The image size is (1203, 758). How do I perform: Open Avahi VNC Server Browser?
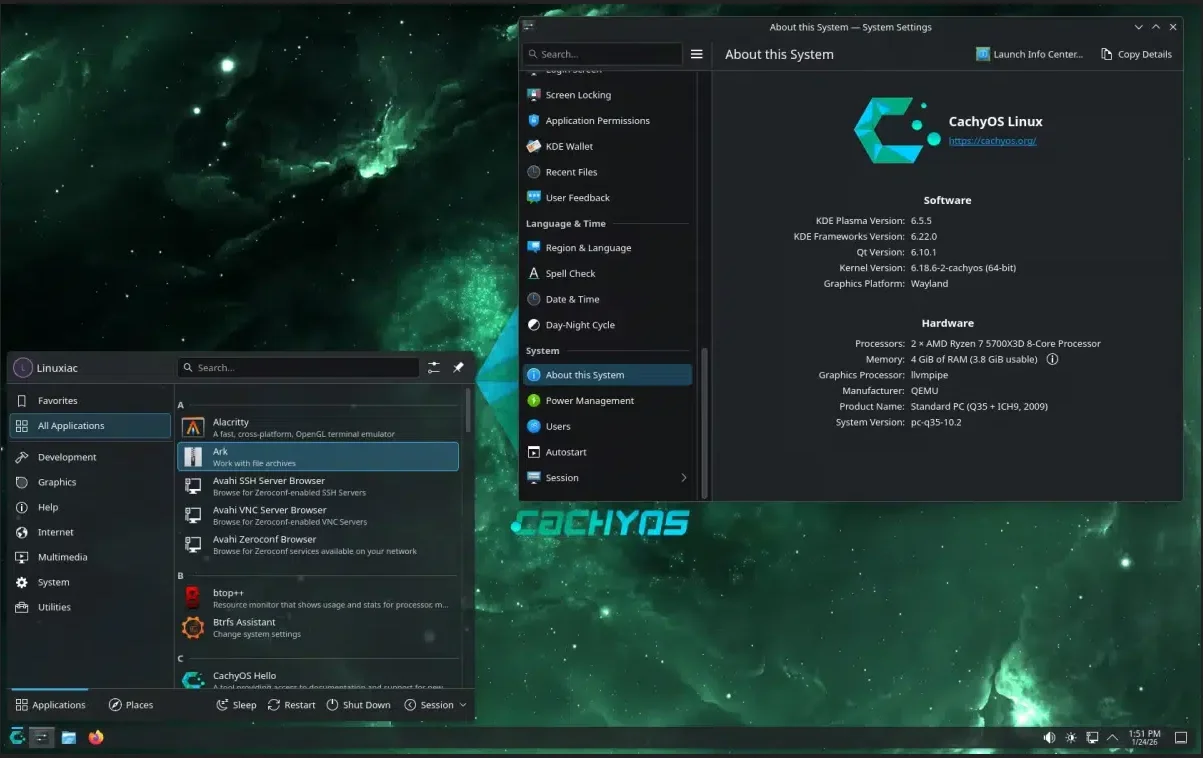tap(318, 515)
